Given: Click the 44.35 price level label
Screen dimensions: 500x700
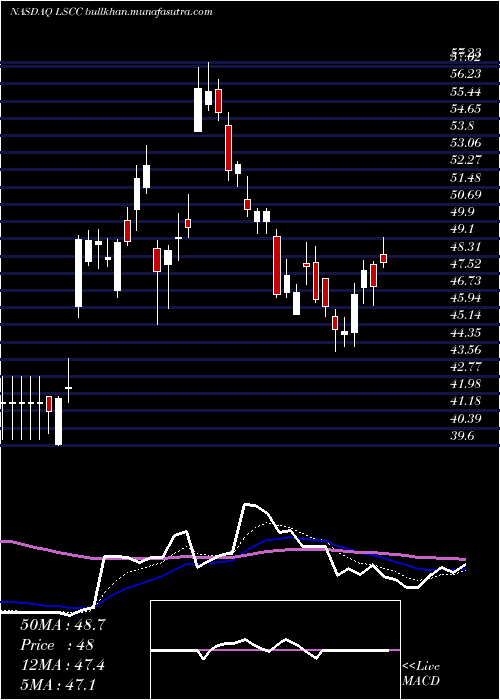Looking at the screenshot, I should tap(465, 333).
